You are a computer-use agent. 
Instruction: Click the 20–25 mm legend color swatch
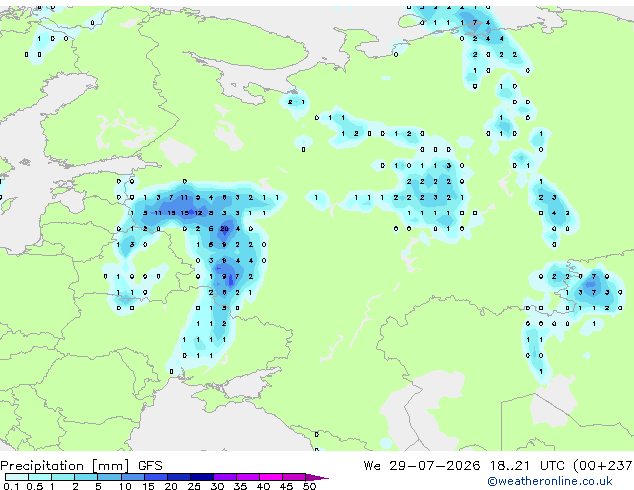178,477
